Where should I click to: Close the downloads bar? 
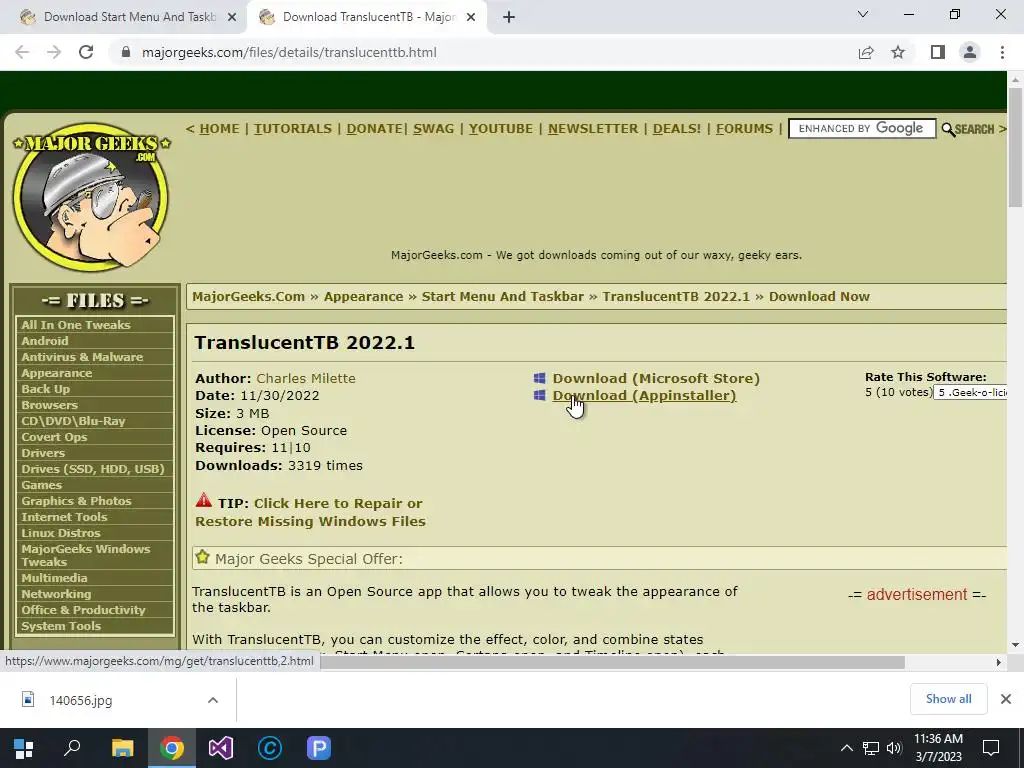point(1006,699)
